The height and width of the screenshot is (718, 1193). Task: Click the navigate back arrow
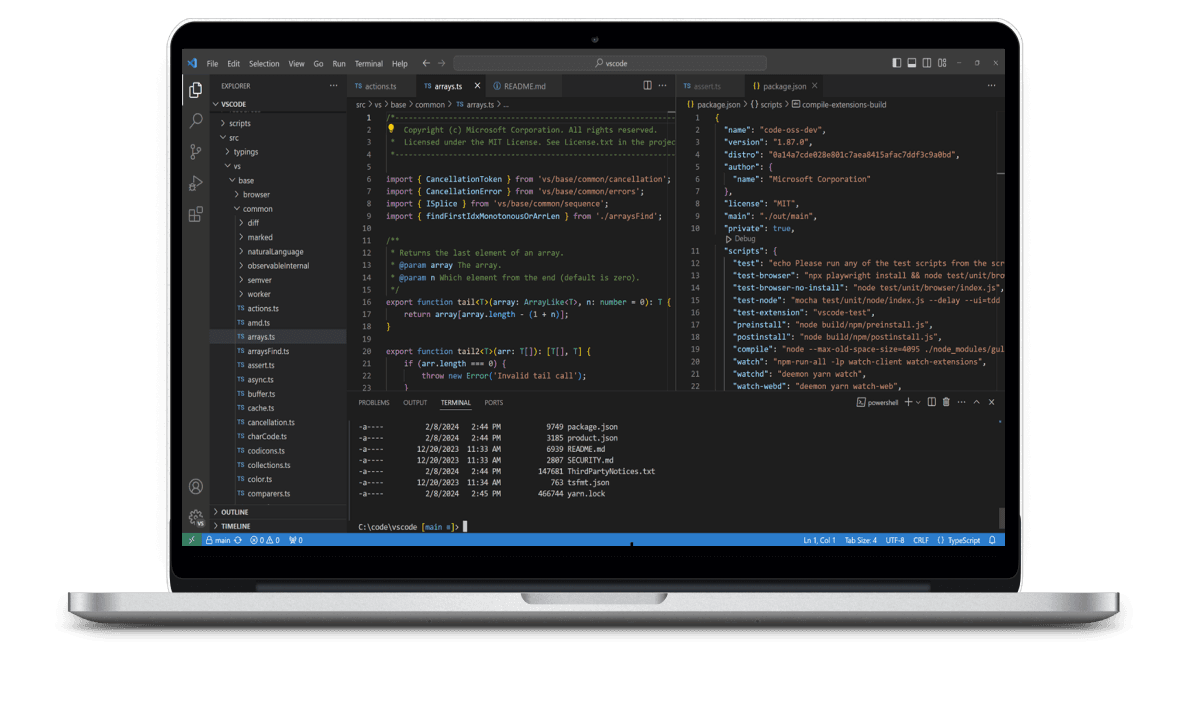point(426,63)
